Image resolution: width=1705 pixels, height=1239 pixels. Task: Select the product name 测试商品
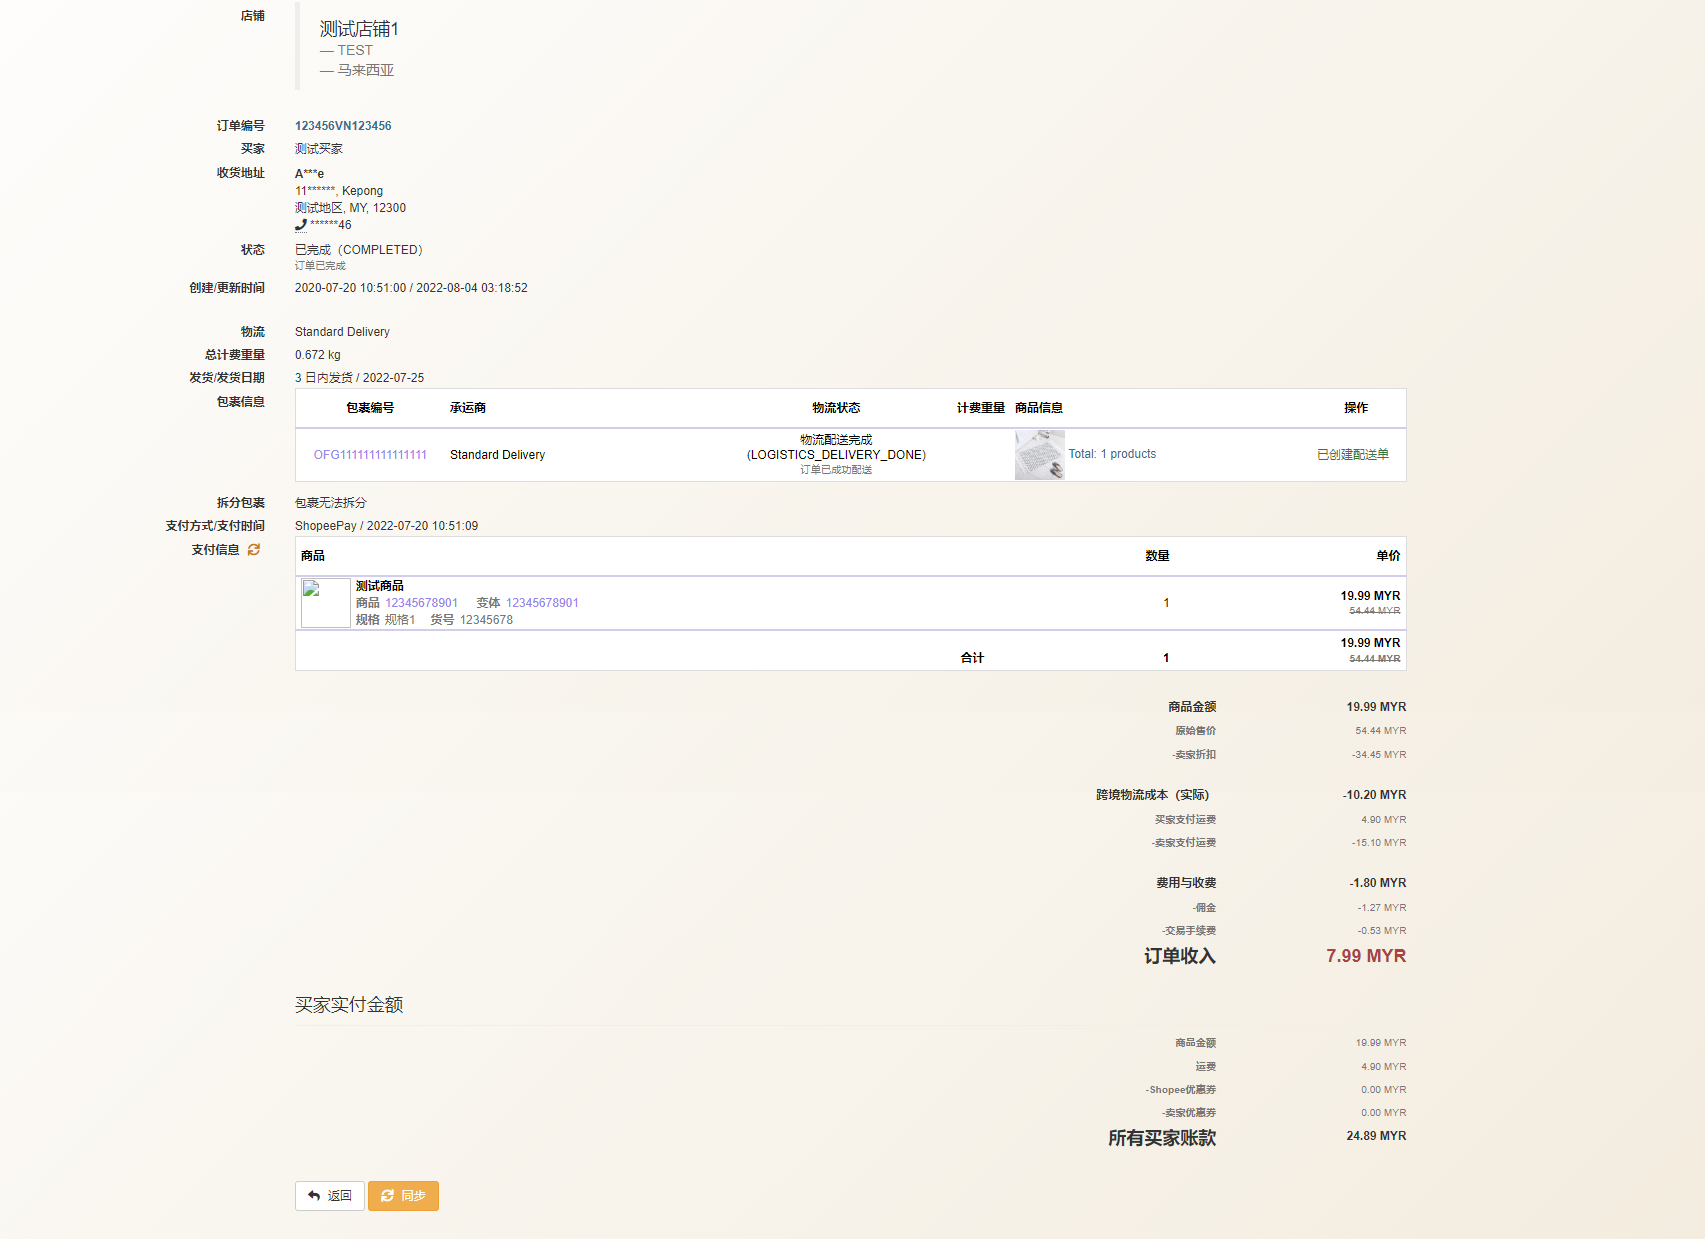tap(380, 586)
